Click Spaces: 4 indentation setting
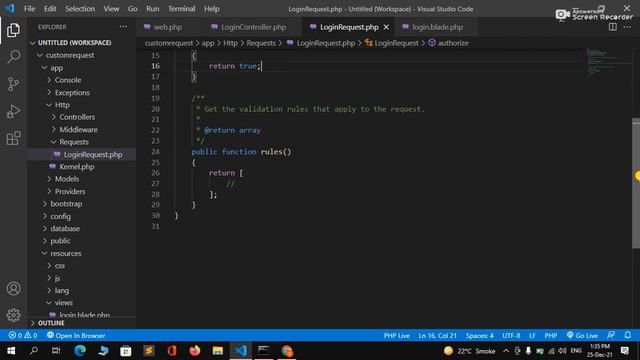The height and width of the screenshot is (360, 640). 480,336
